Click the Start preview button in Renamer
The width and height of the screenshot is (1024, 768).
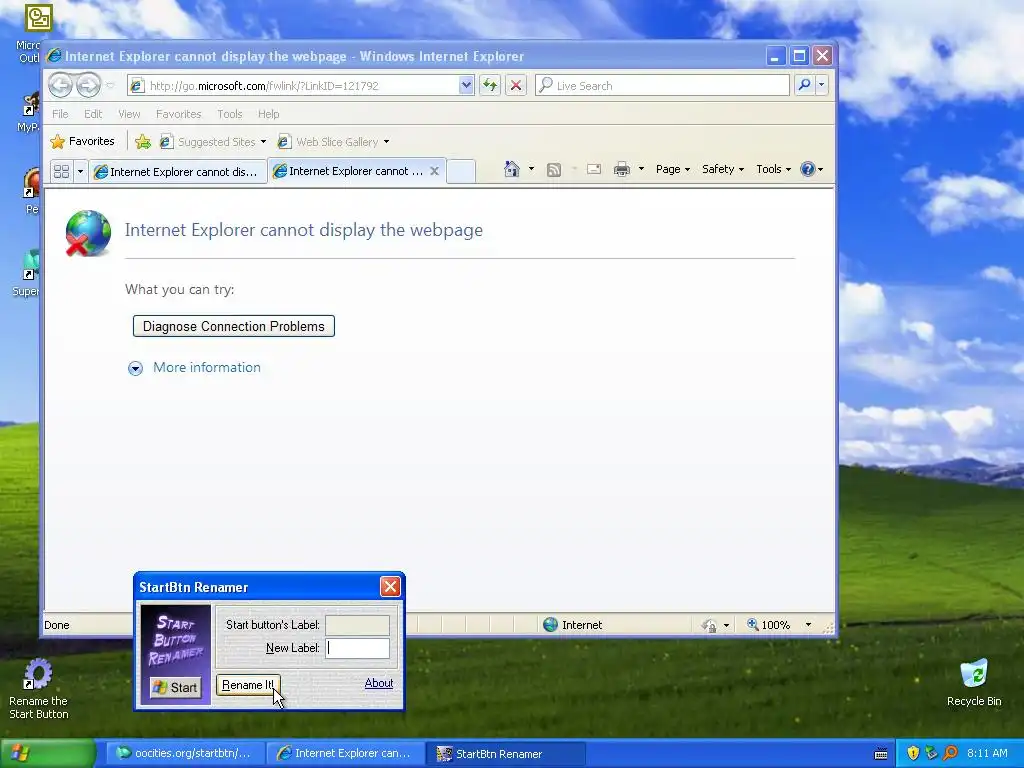(175, 687)
